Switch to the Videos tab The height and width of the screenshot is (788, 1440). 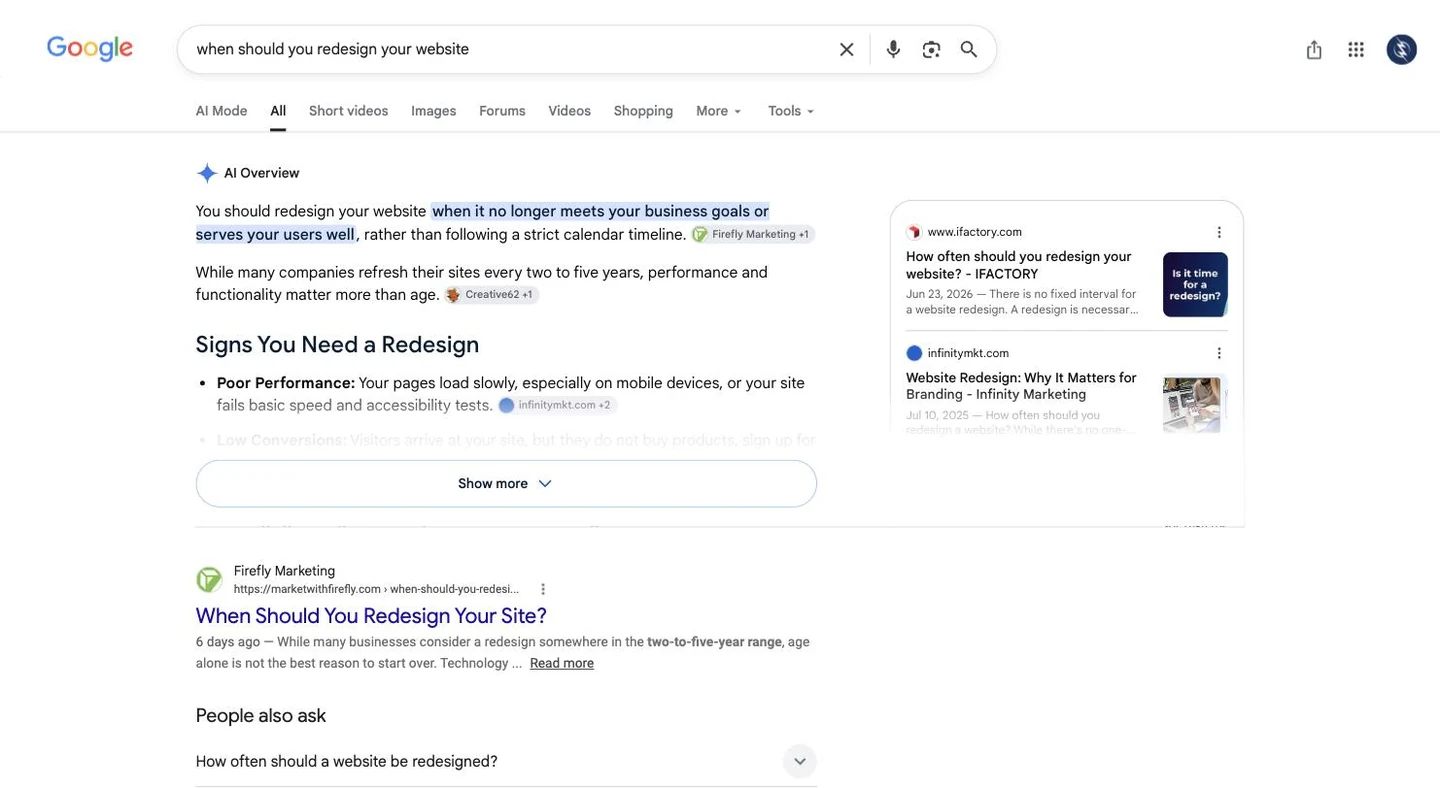tap(569, 111)
